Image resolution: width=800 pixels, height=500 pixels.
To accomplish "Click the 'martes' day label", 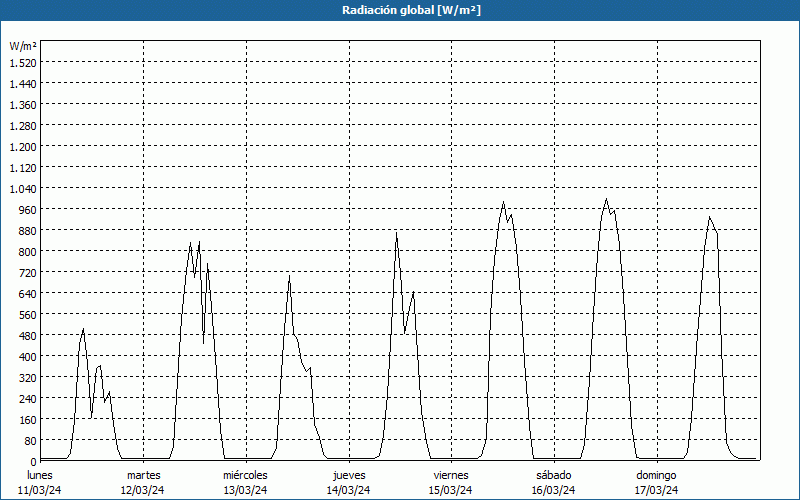I will pos(143,475).
